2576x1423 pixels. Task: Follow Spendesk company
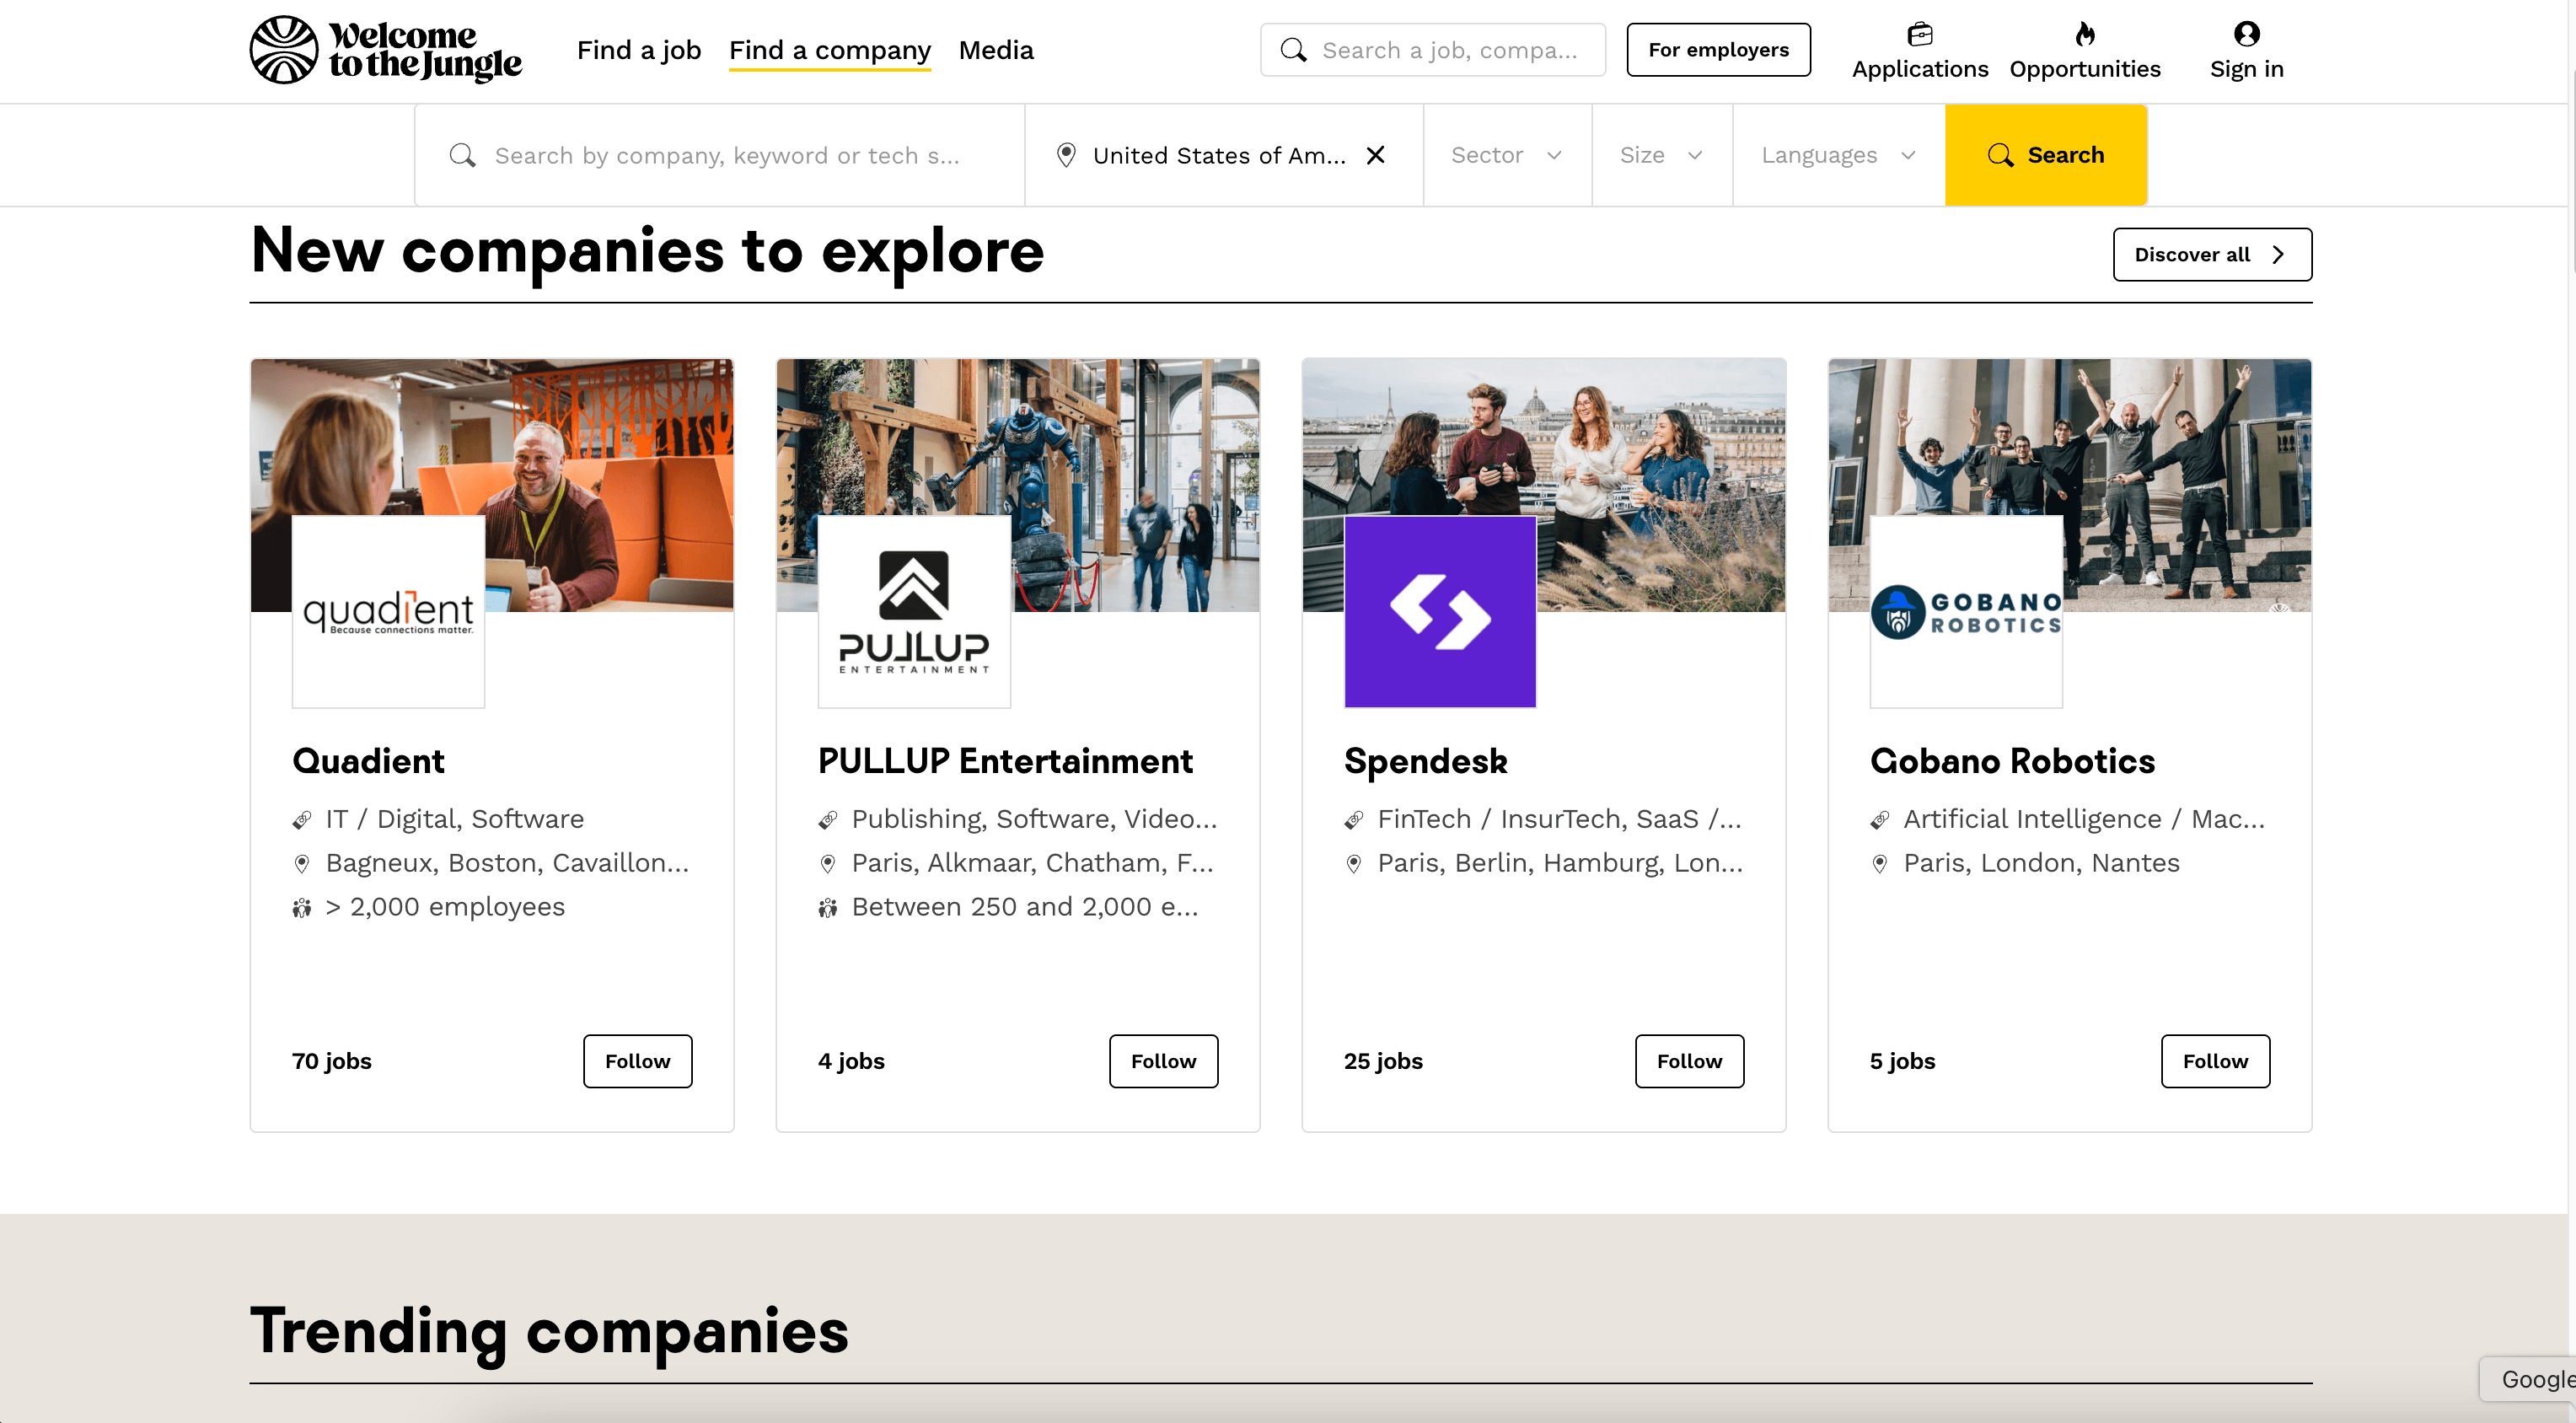tap(1688, 1061)
